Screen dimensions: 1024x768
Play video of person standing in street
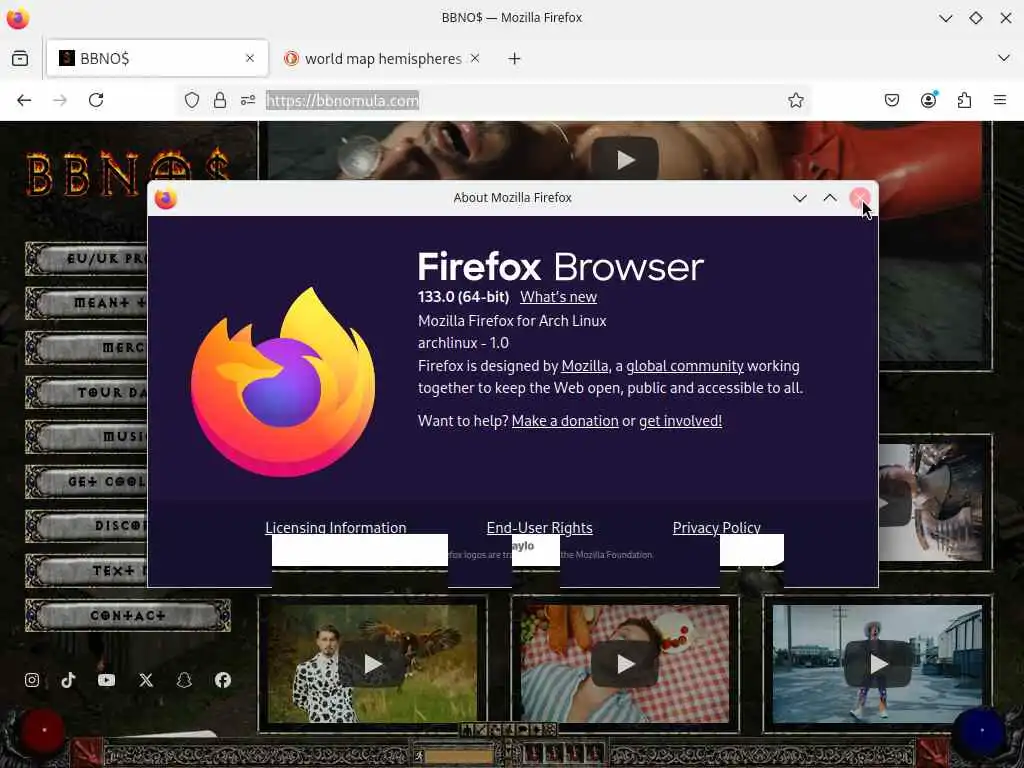878,664
